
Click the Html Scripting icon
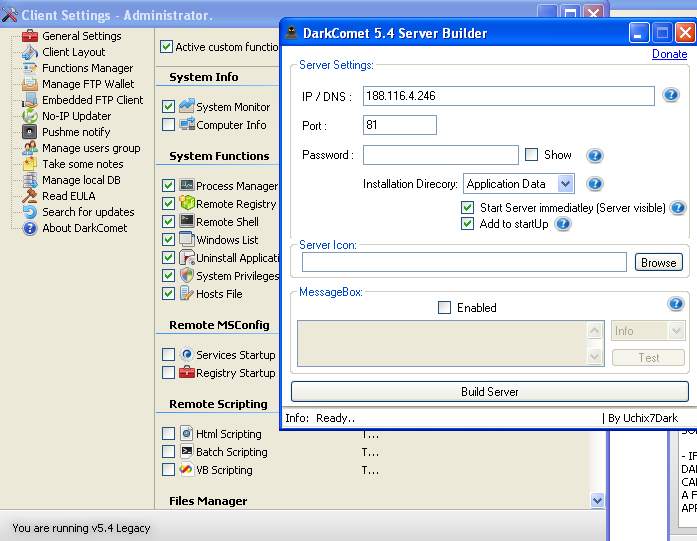tap(187, 433)
